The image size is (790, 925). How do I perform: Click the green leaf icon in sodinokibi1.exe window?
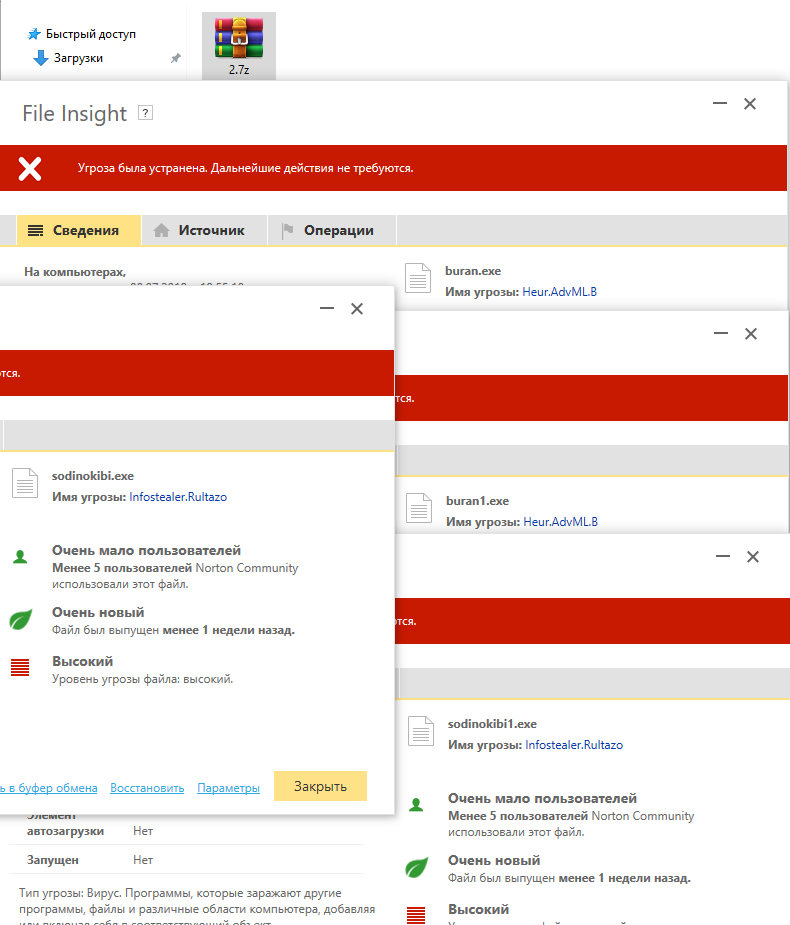[x=417, y=867]
